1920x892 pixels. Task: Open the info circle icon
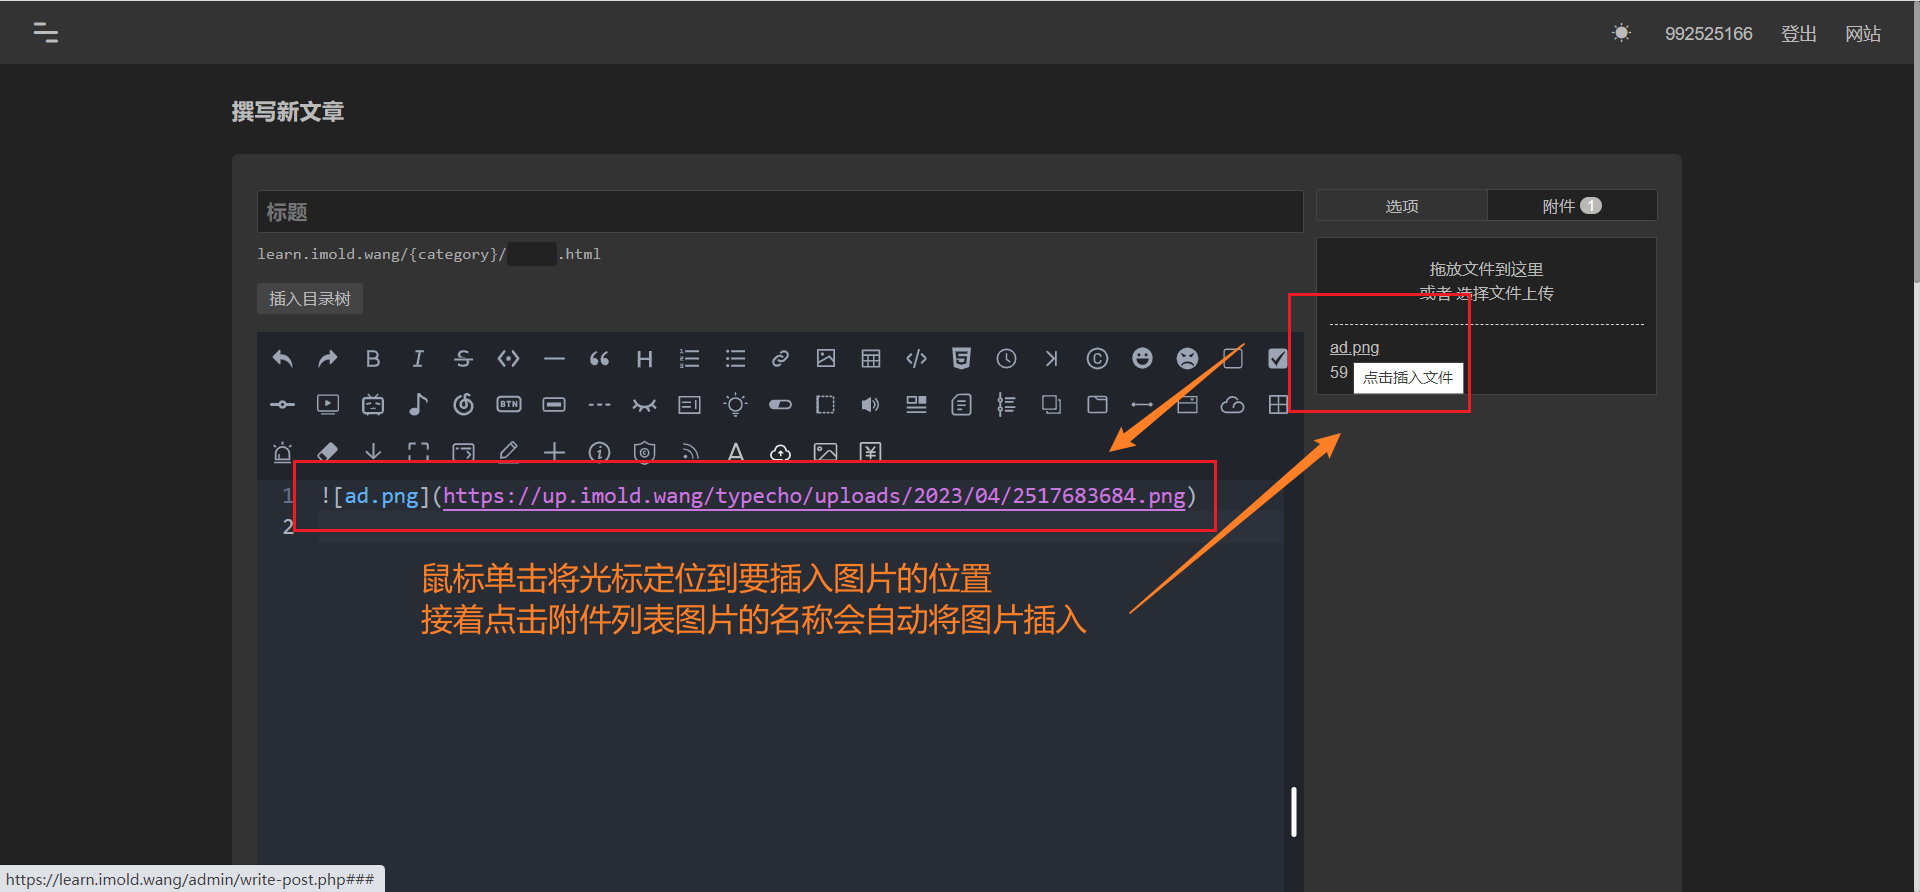click(599, 452)
